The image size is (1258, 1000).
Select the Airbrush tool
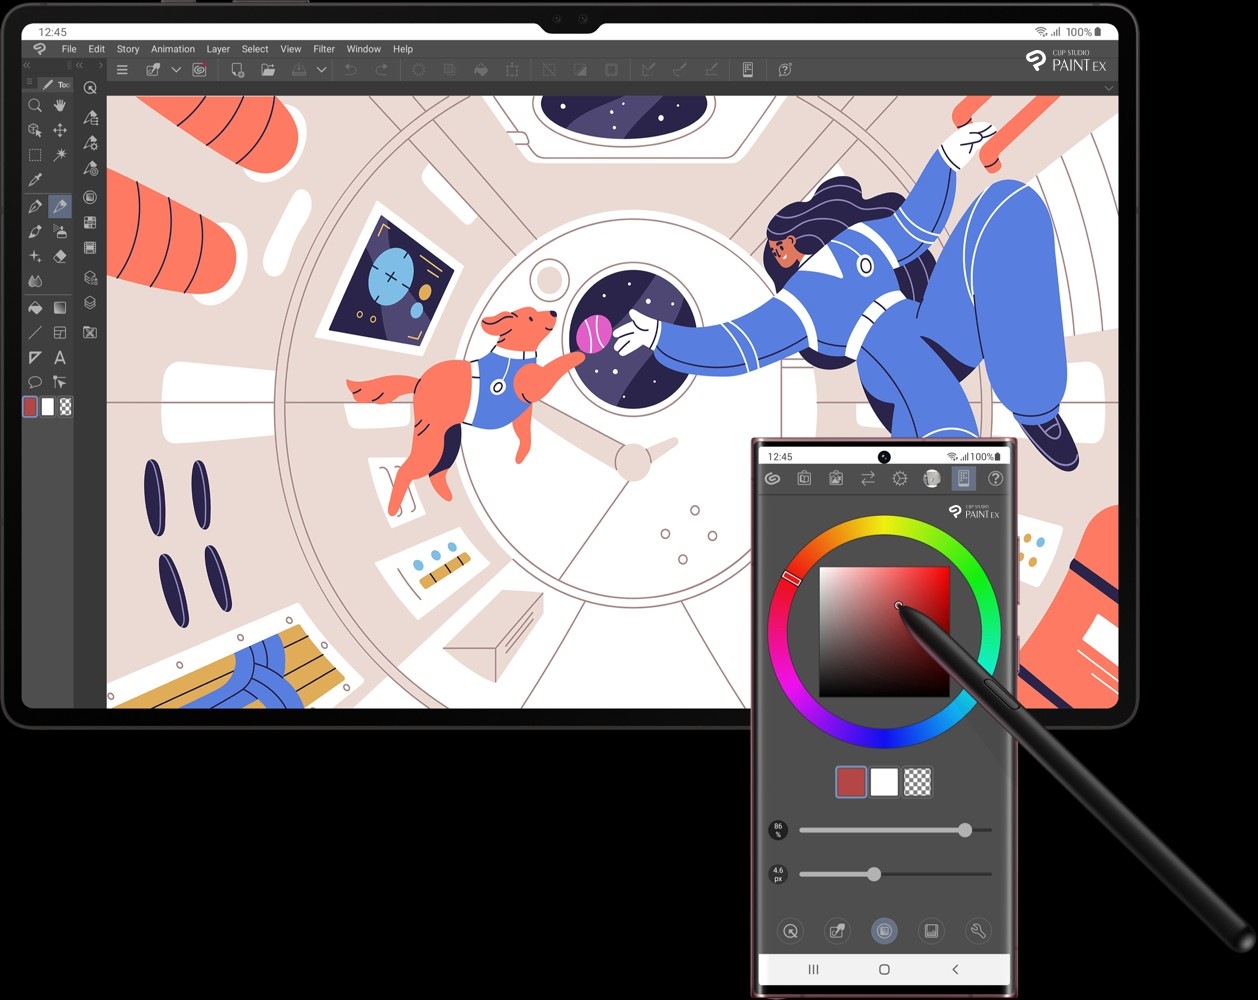point(59,231)
